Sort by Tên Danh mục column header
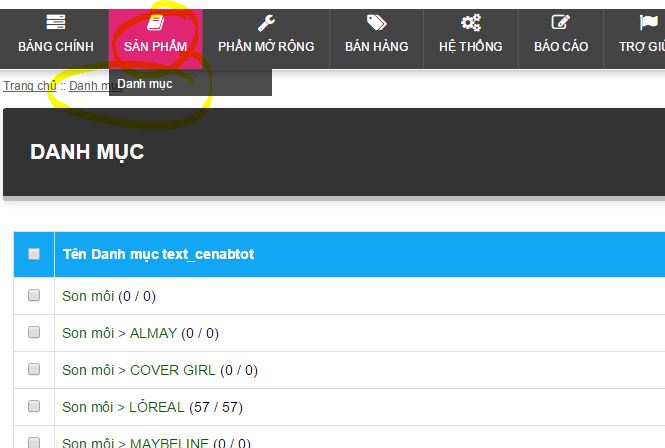Screen dimensions: 665x448 [x=158, y=254]
